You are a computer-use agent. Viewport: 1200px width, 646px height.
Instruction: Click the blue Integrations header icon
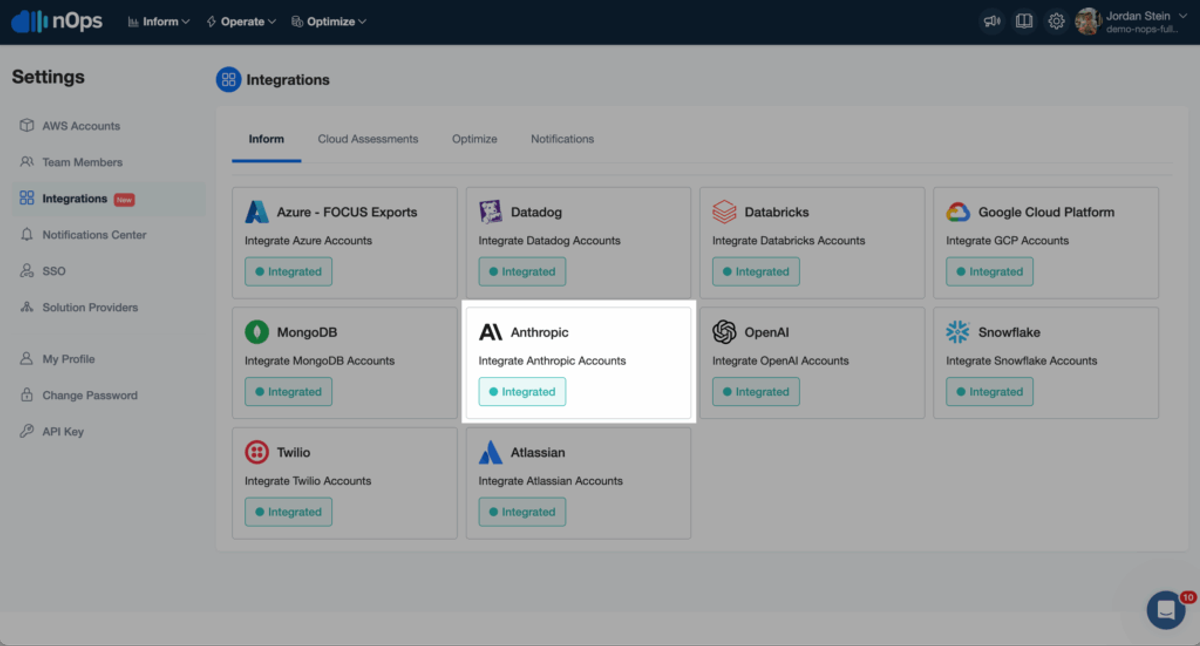point(229,80)
